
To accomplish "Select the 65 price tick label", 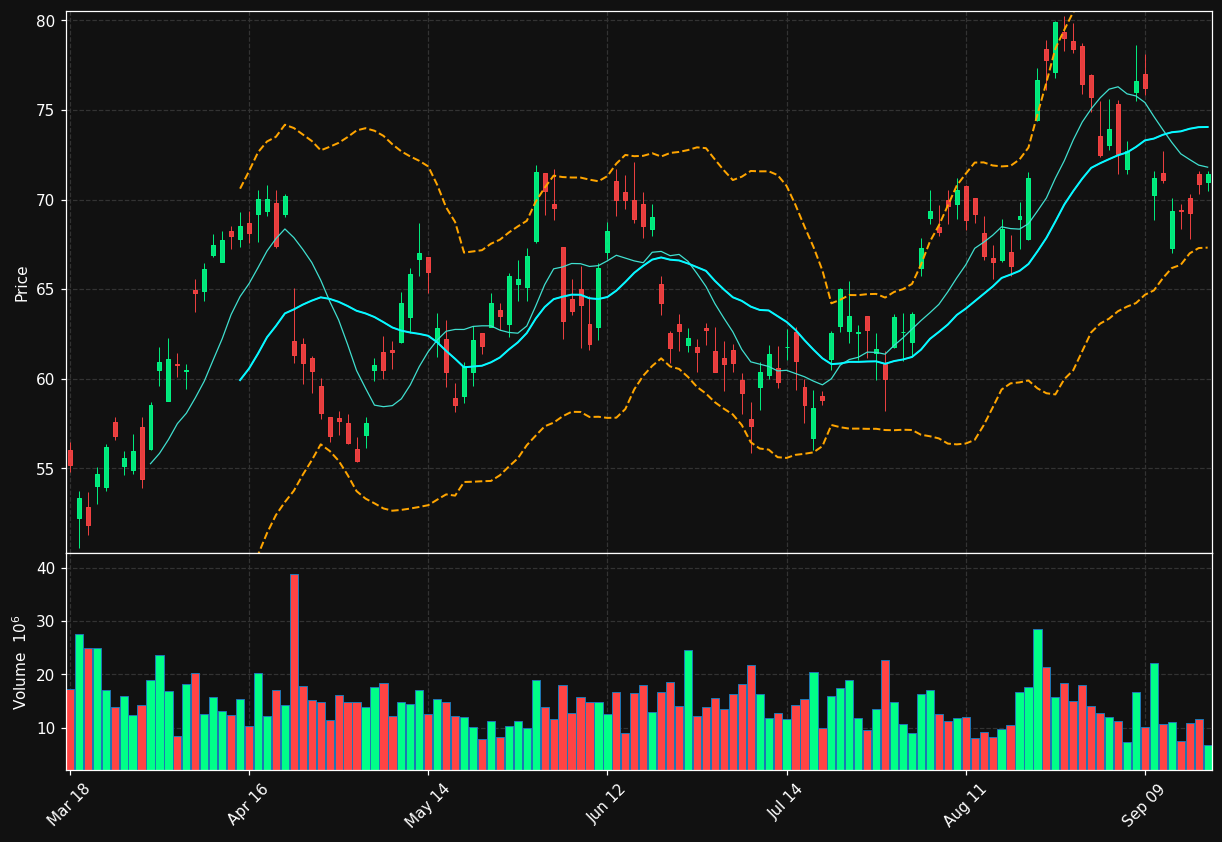I will (48, 290).
